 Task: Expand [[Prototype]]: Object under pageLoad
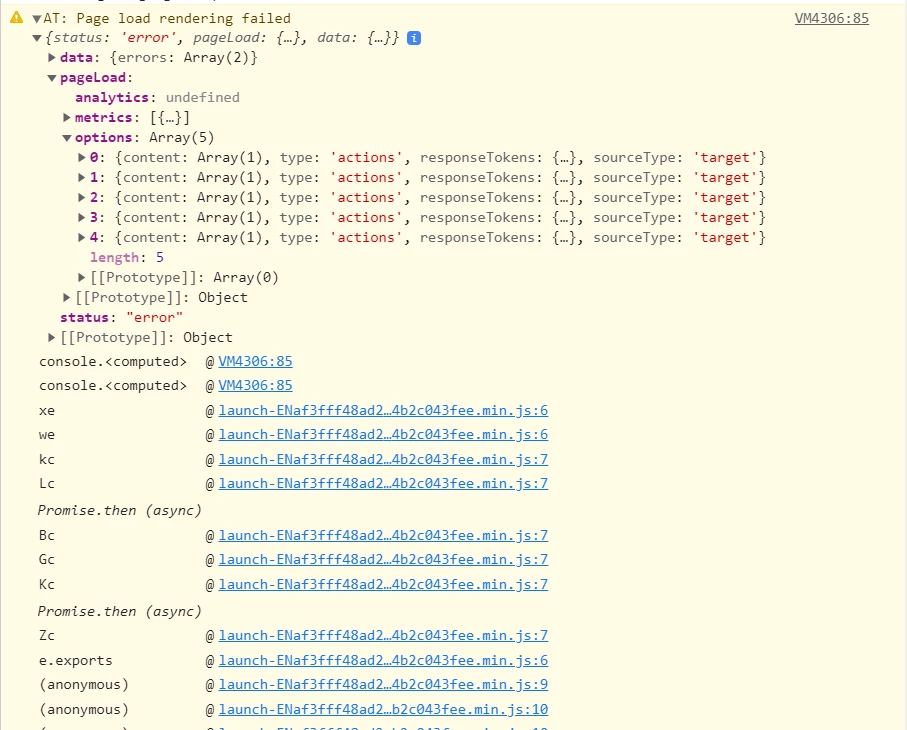pyautogui.click(x=67, y=297)
